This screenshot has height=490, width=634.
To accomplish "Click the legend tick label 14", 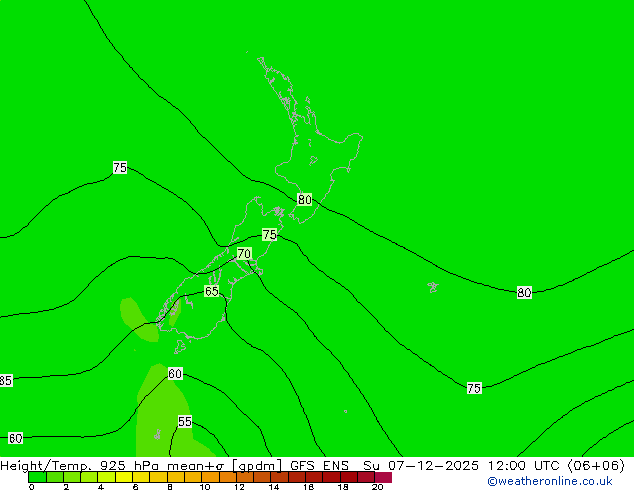I will pyautogui.click(x=274, y=487).
